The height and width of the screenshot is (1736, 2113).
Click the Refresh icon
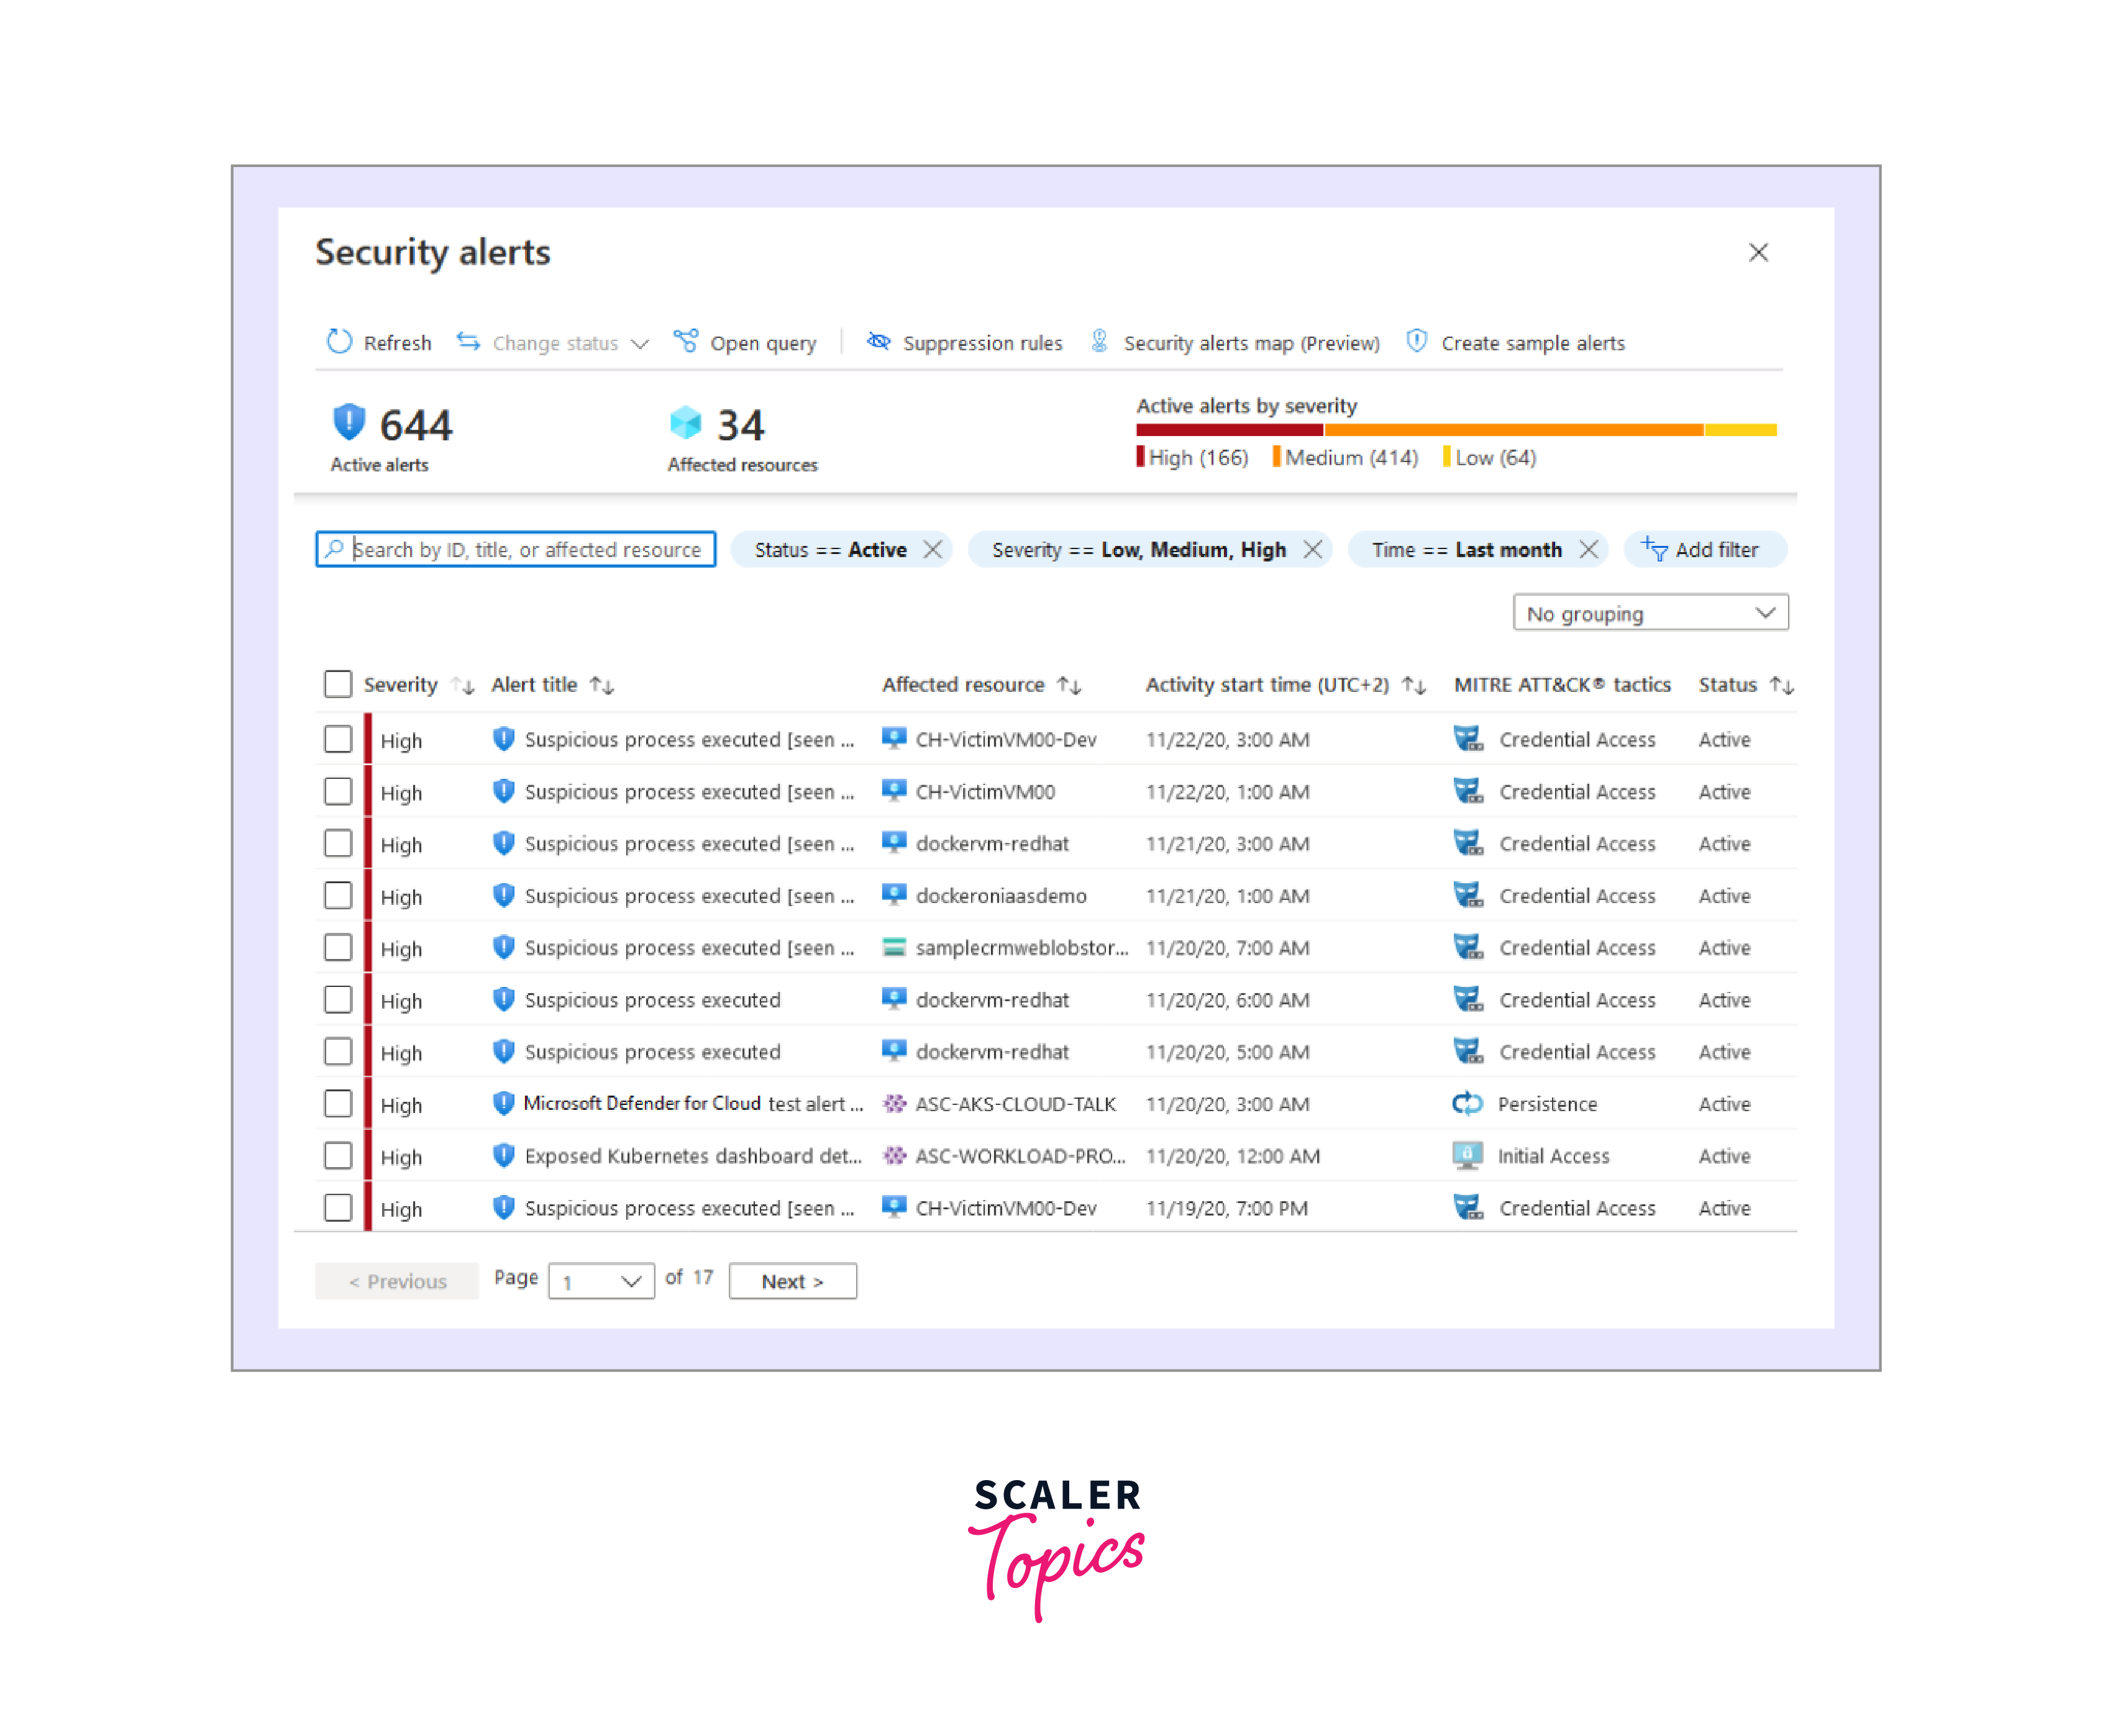coord(339,342)
